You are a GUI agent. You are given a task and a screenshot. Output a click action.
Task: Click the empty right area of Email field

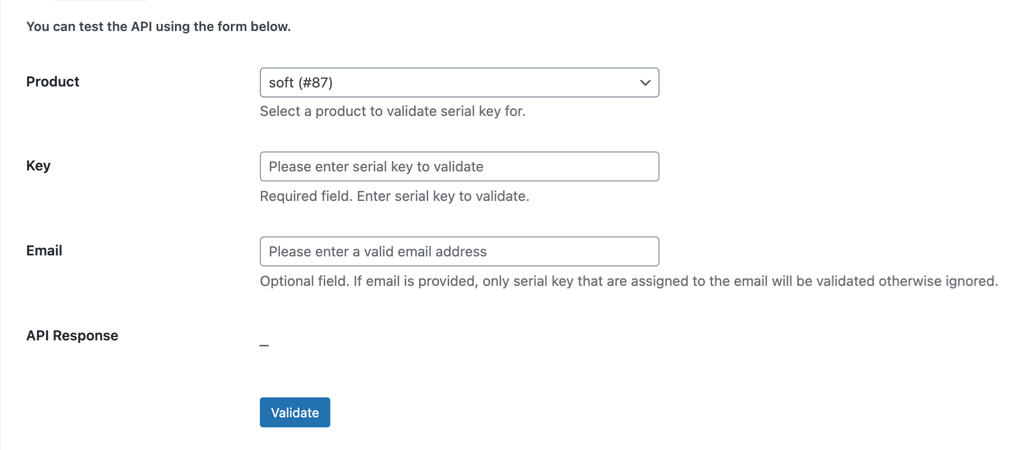pos(572,251)
